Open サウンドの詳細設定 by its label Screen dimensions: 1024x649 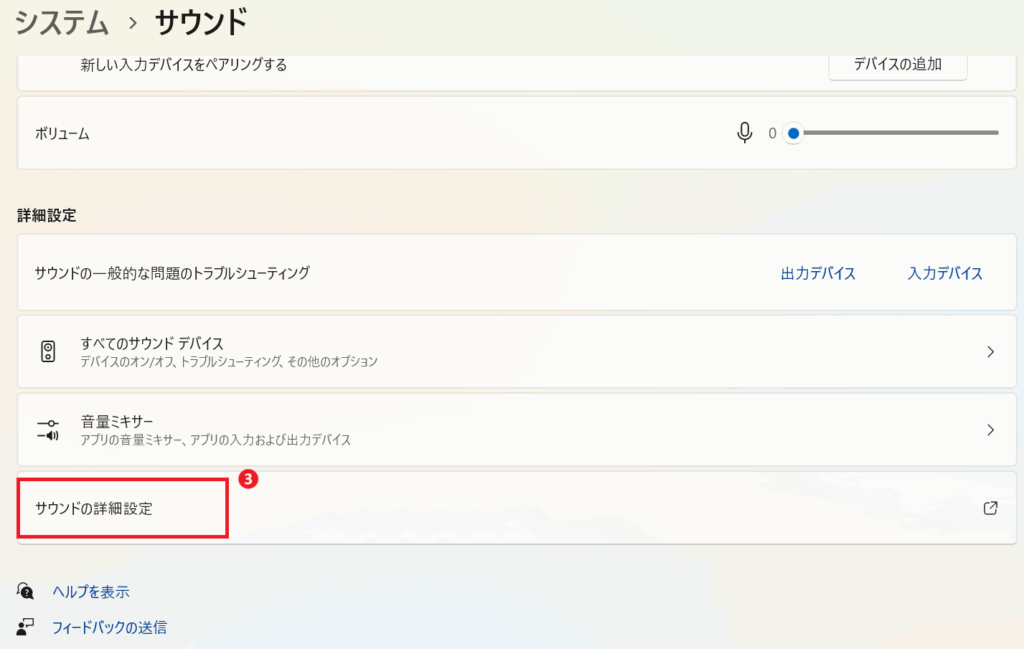pos(94,508)
